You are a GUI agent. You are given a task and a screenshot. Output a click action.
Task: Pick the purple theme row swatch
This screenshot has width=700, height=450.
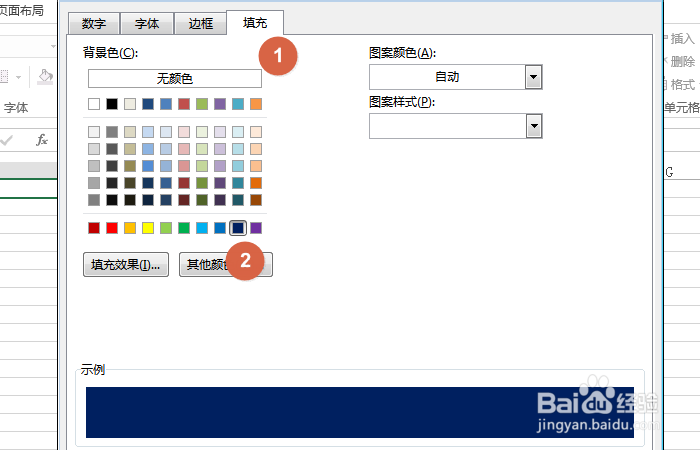click(x=220, y=104)
